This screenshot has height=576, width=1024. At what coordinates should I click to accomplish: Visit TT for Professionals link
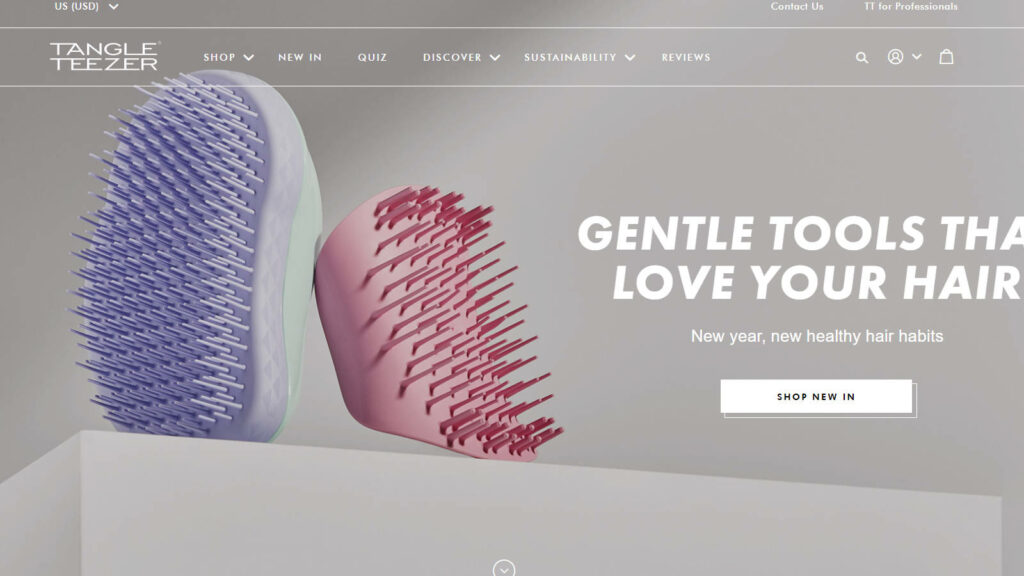(911, 7)
